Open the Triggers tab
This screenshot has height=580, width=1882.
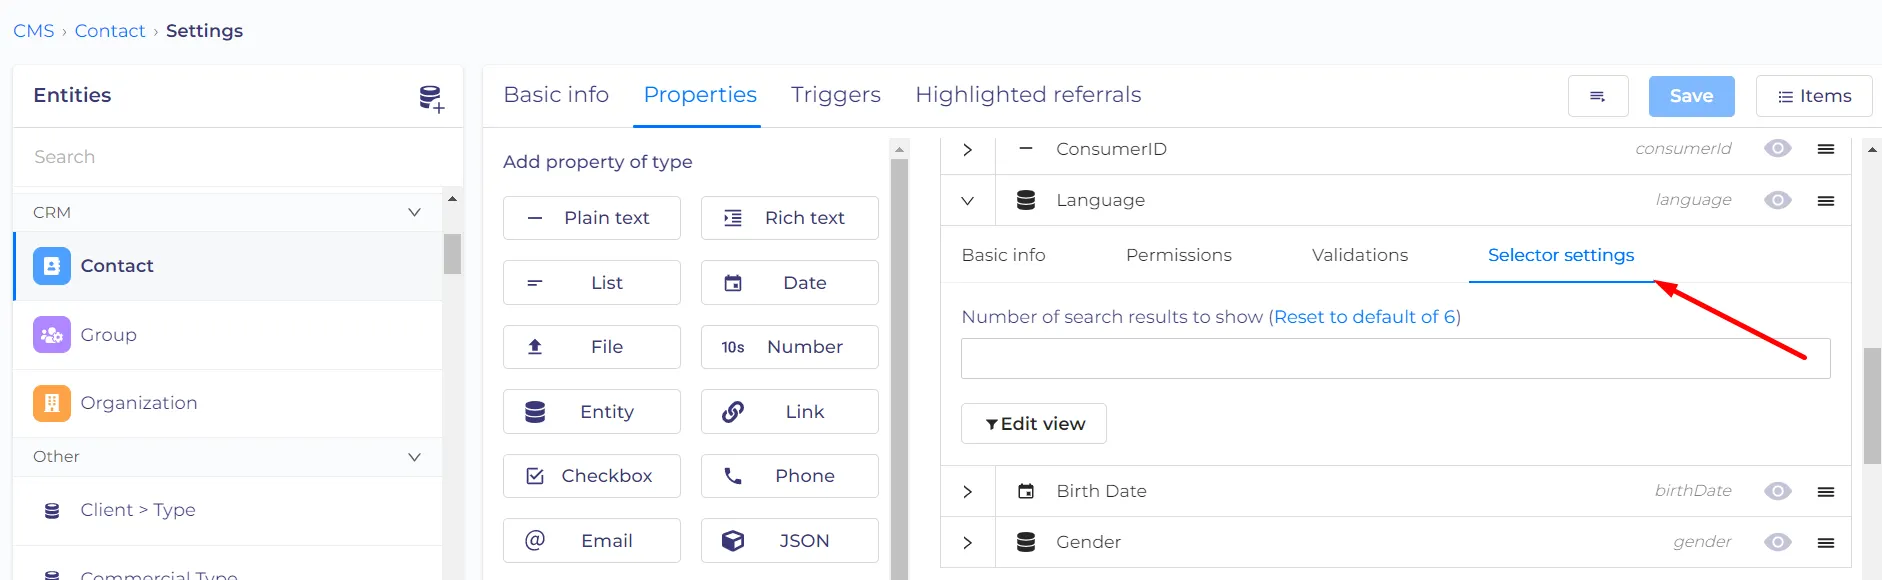836,95
